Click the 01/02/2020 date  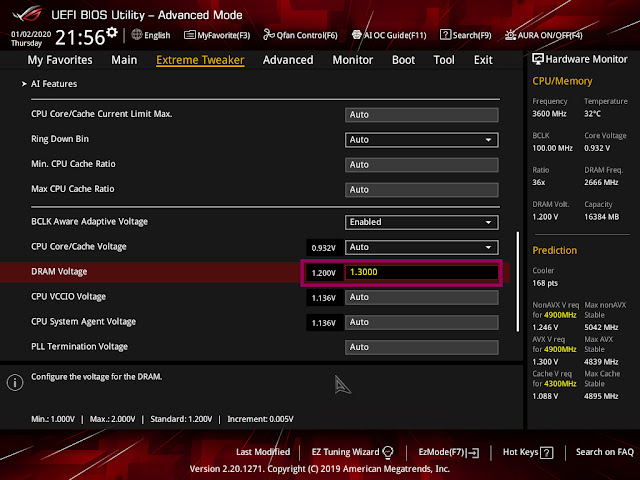pyautogui.click(x=31, y=34)
